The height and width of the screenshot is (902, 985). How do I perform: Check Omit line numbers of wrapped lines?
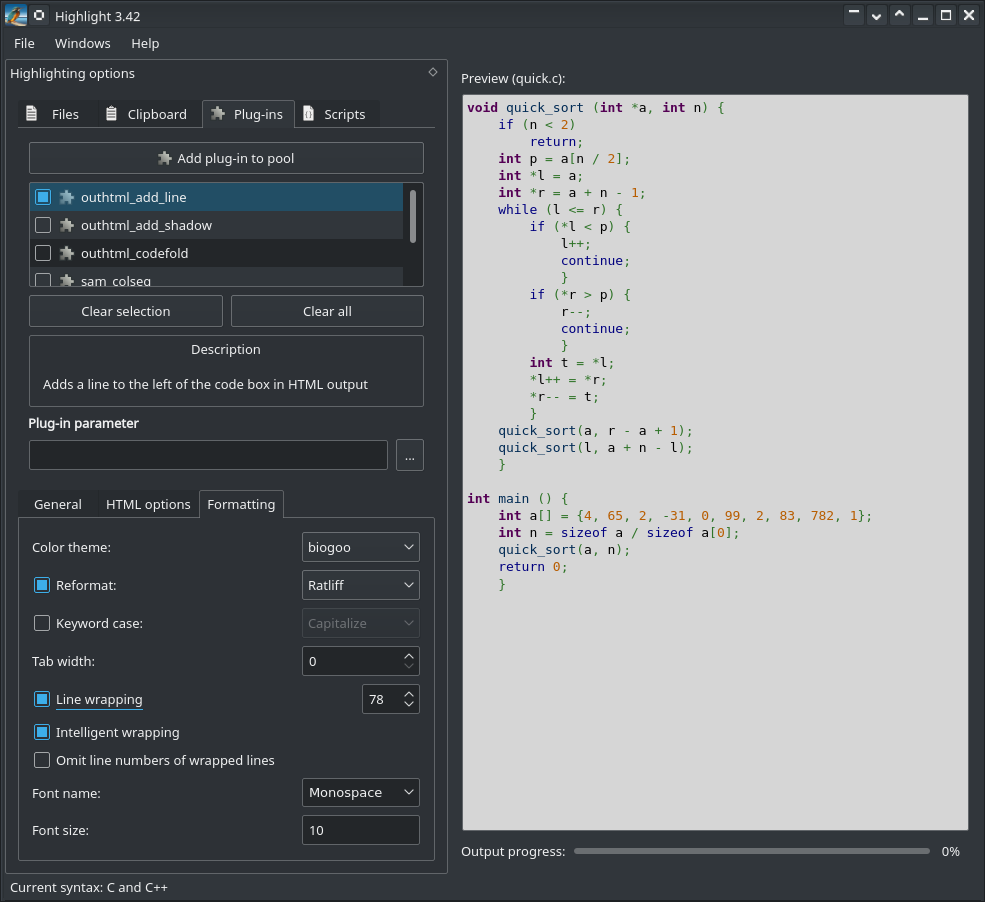[41, 760]
